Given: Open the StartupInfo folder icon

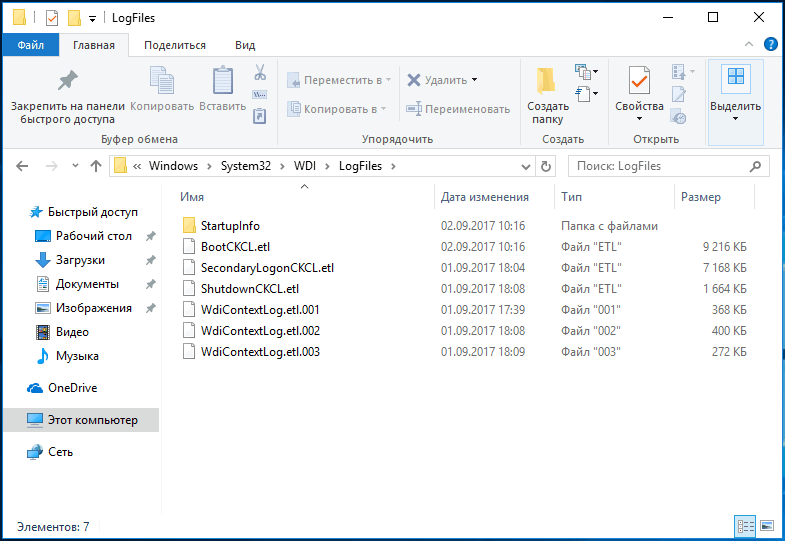Looking at the screenshot, I should pos(189,226).
